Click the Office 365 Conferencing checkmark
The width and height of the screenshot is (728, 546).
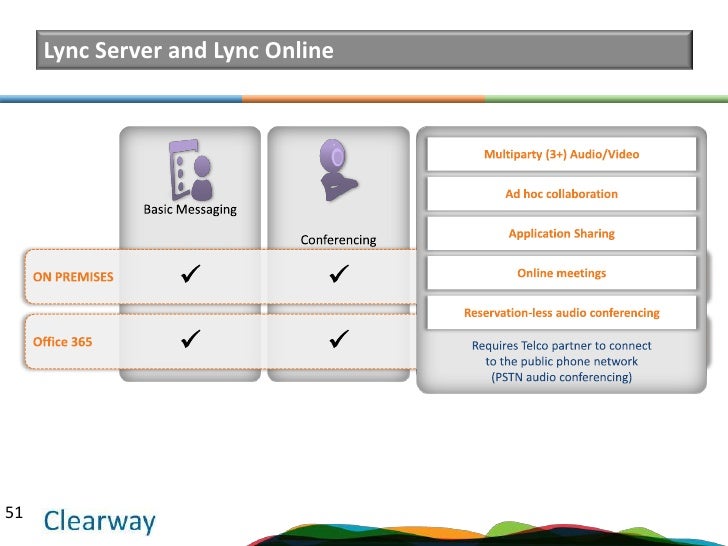pos(339,338)
